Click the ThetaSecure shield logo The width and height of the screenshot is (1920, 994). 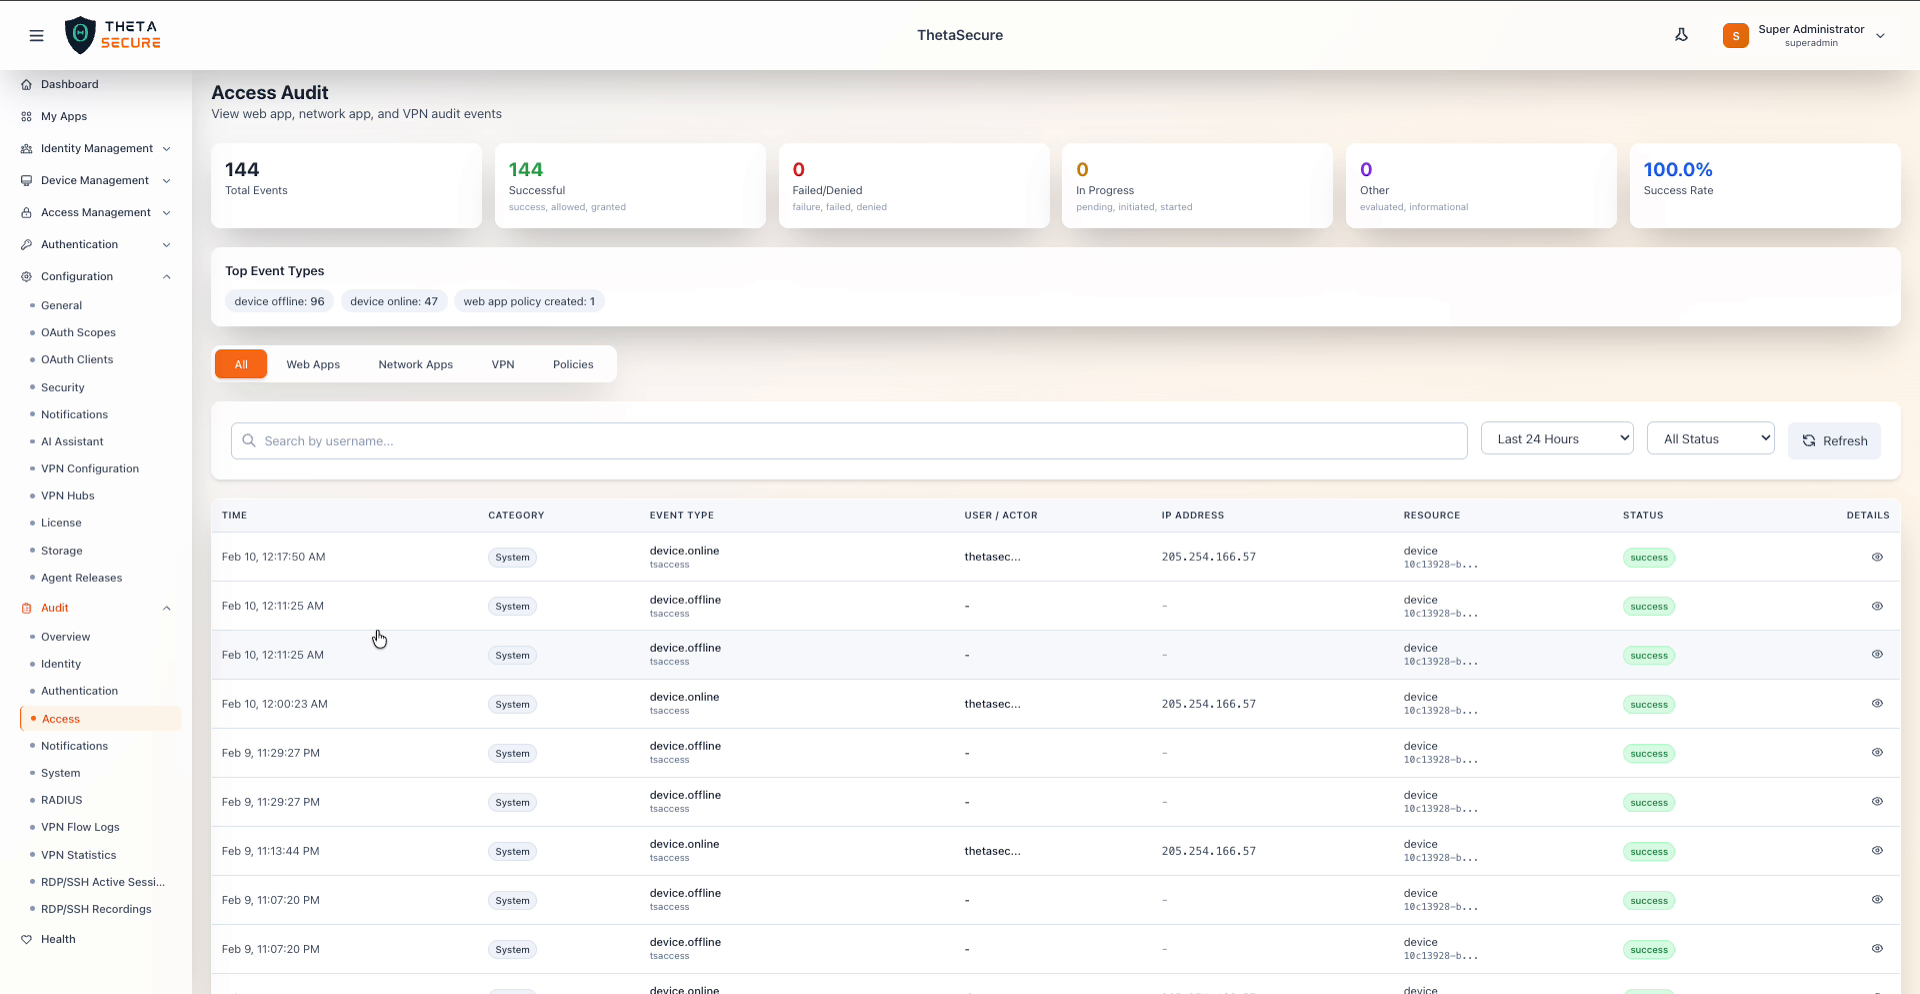(81, 35)
